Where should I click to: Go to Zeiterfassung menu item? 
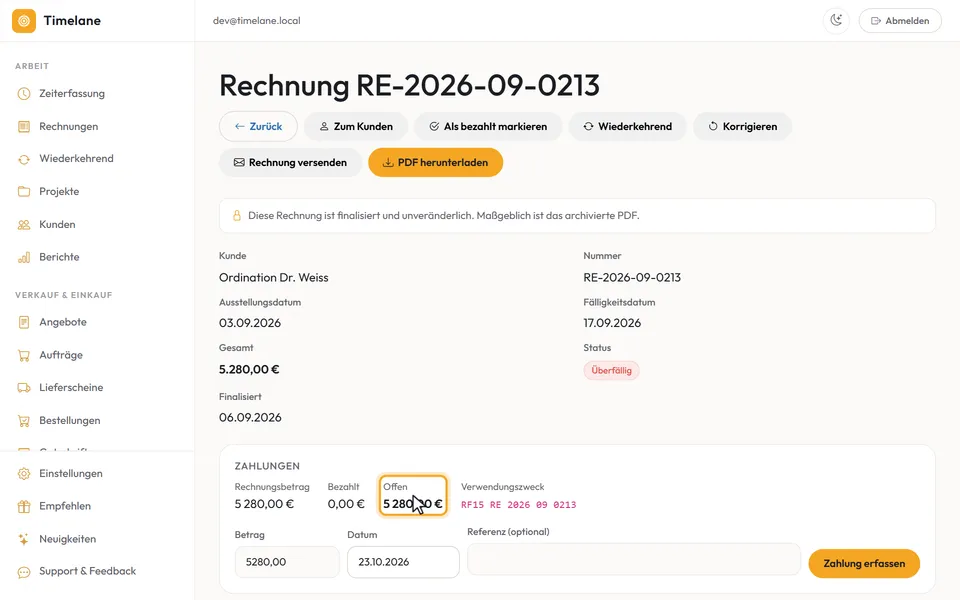pos(72,94)
